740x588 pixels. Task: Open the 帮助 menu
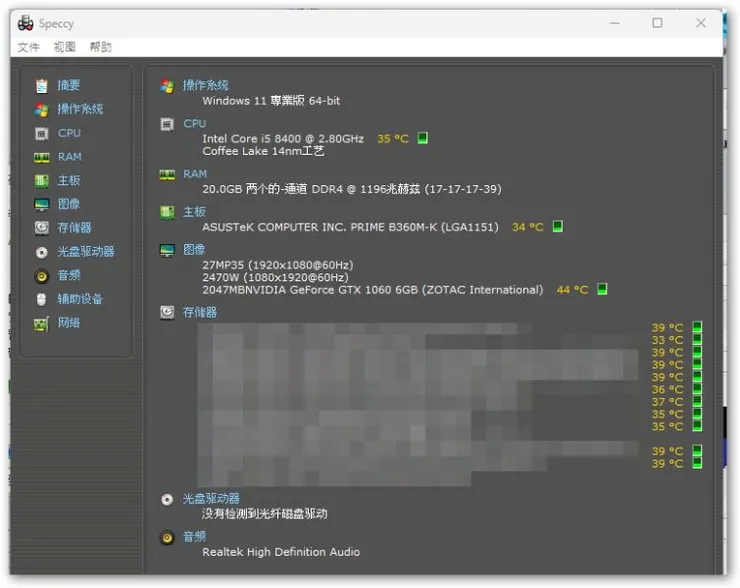[x=101, y=47]
